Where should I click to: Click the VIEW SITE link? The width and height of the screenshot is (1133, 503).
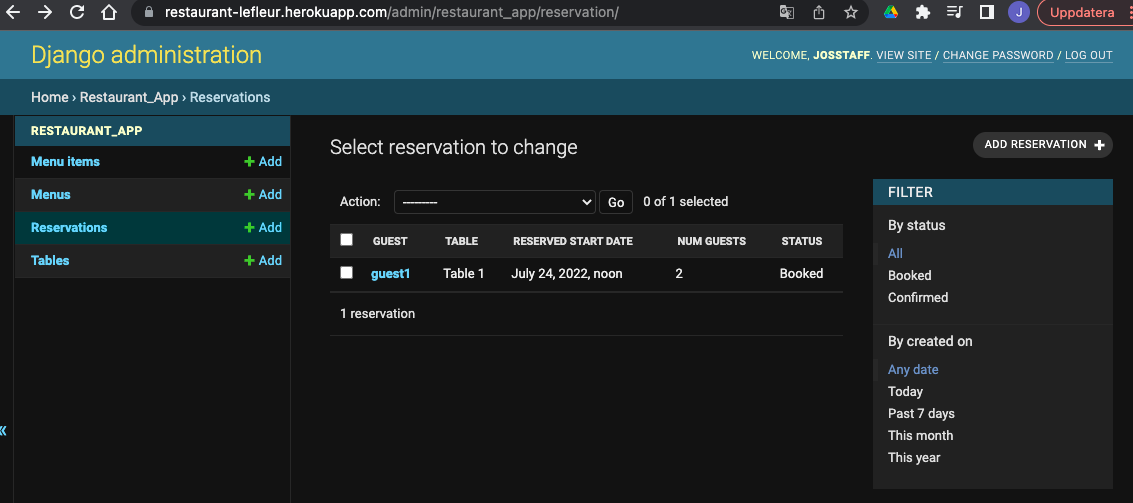pyautogui.click(x=904, y=56)
